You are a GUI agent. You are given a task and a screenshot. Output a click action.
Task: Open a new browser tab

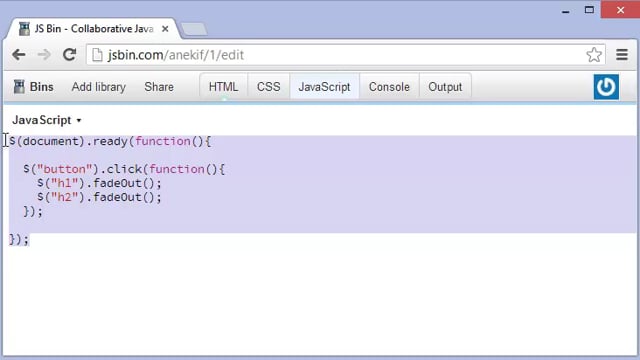point(194,29)
